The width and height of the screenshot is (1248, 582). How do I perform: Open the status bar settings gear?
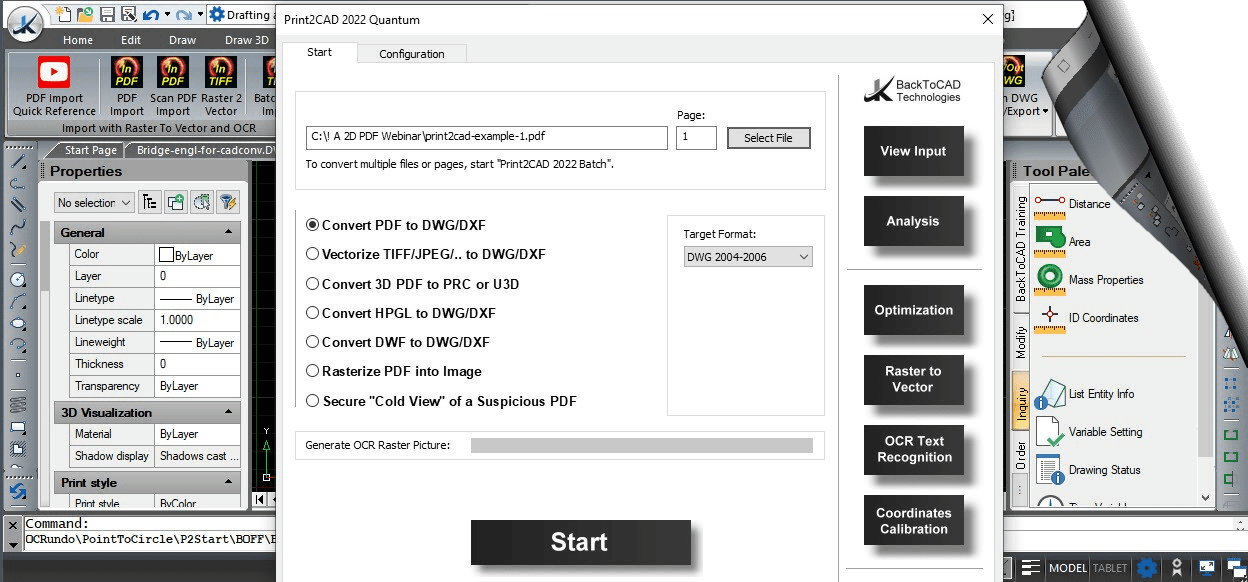(1147, 568)
